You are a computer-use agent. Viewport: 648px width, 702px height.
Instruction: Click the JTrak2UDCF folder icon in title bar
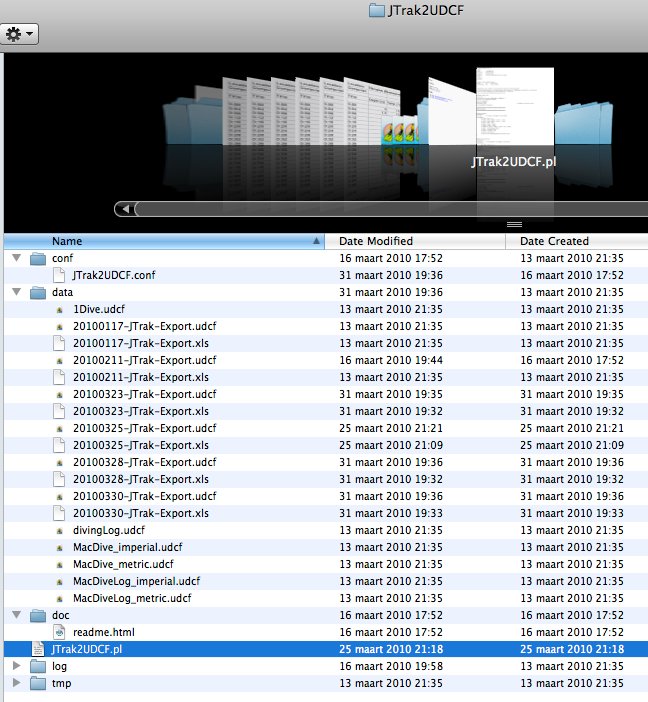tap(376, 10)
